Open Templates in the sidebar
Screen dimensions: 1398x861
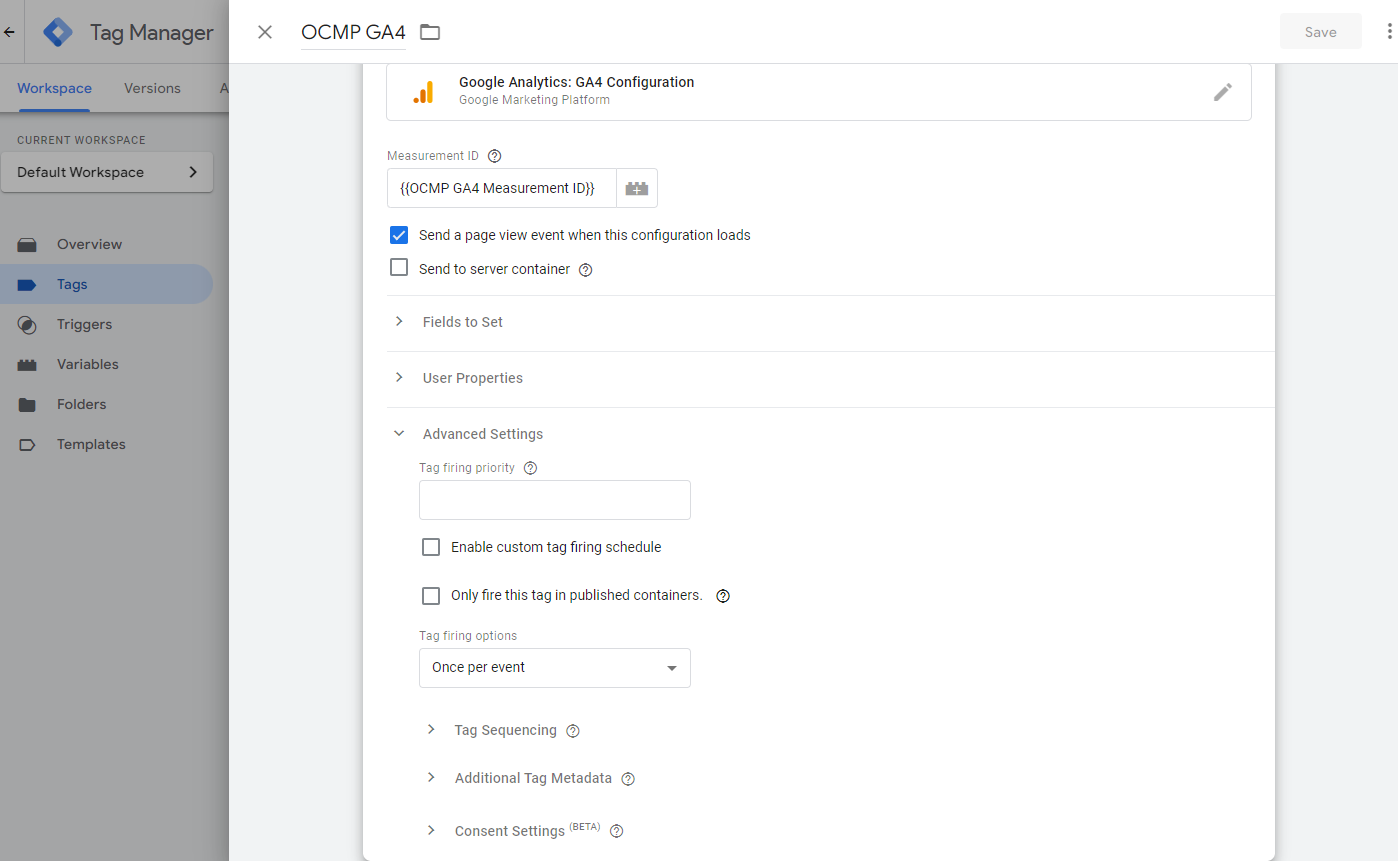[106, 444]
